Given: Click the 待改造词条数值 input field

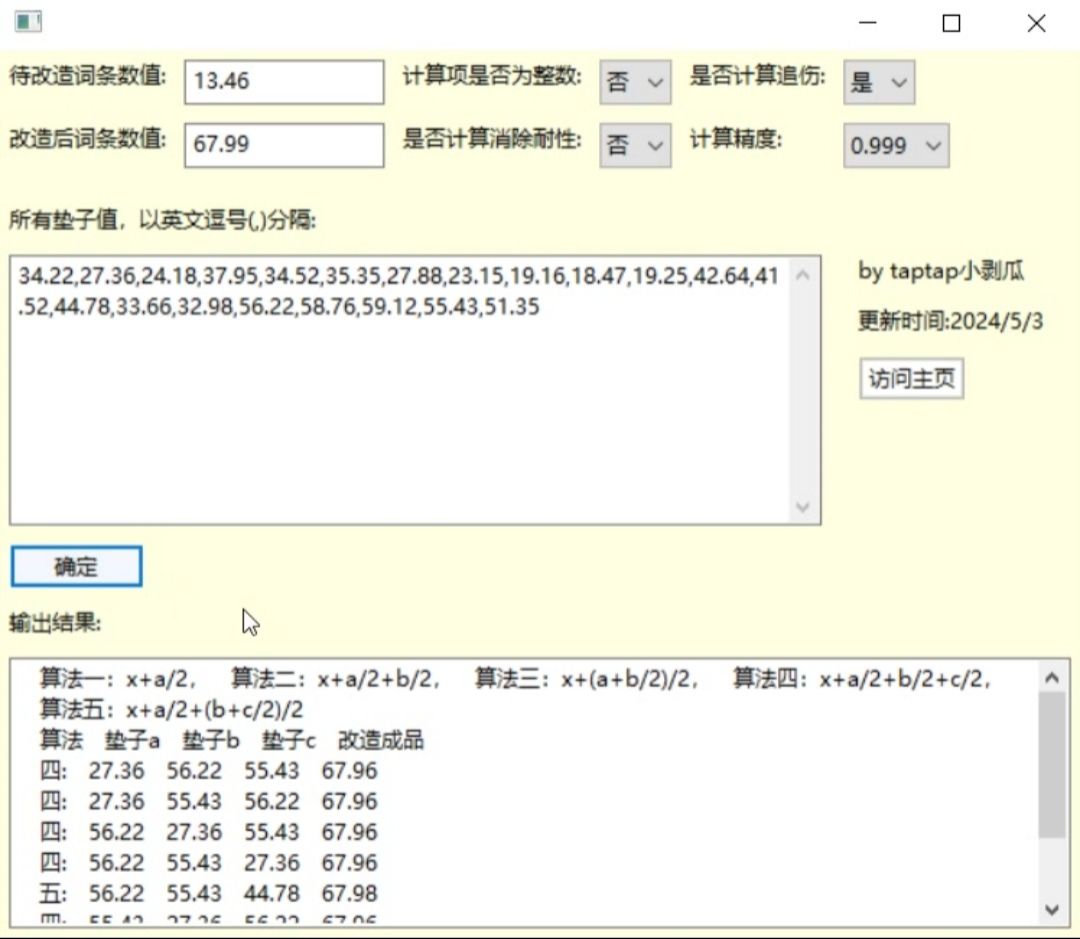Looking at the screenshot, I should 284,82.
